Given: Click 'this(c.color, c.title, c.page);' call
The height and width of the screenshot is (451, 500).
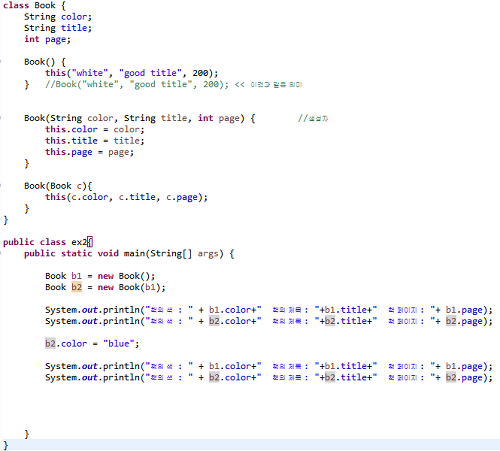Looking at the screenshot, I should pyautogui.click(x=126, y=197).
